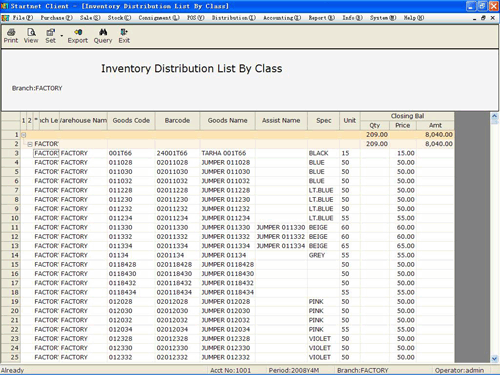The image size is (500, 375).
Task: Select outline level 2 button
Action: tap(29, 121)
